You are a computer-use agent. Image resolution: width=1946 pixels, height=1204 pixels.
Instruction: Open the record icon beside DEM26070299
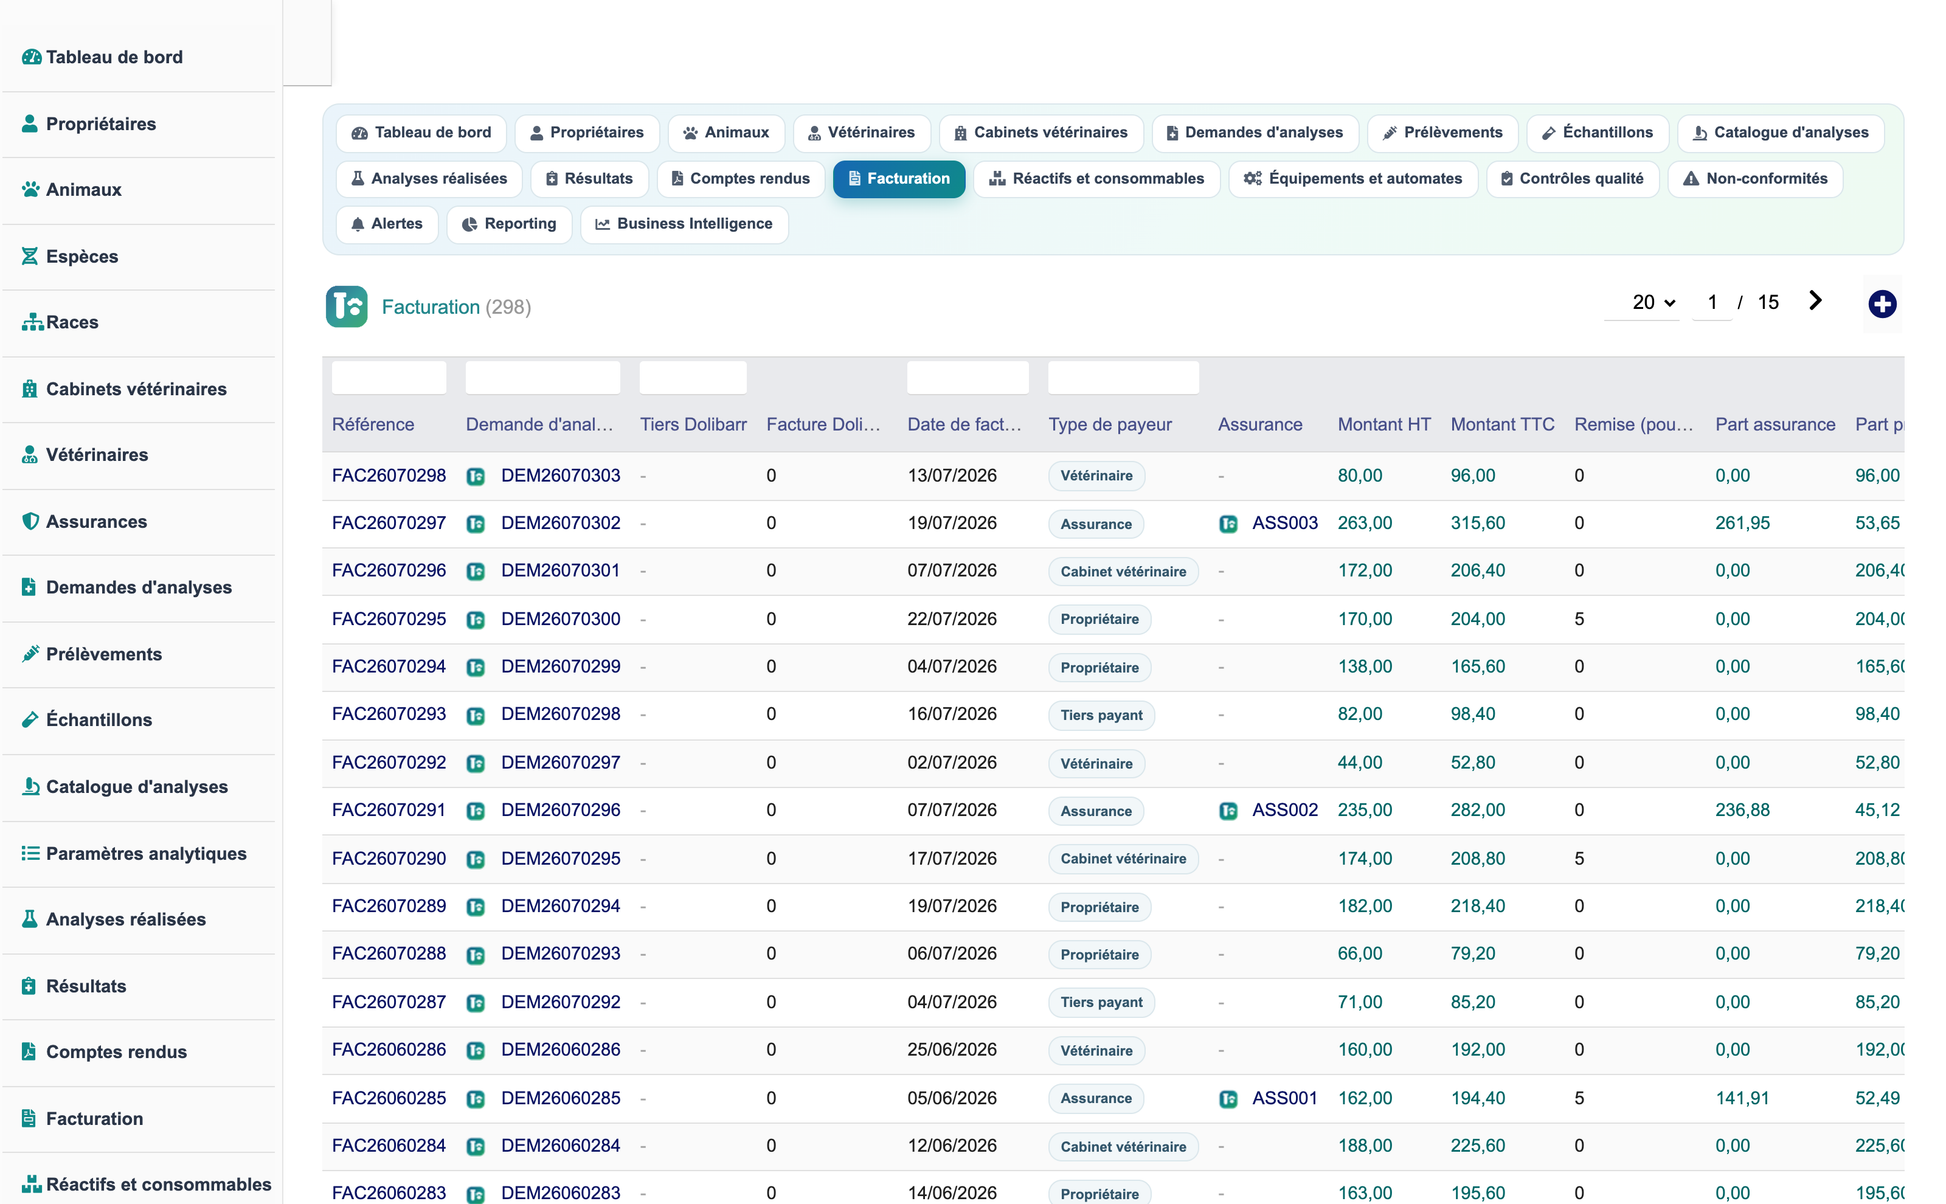pyautogui.click(x=476, y=667)
